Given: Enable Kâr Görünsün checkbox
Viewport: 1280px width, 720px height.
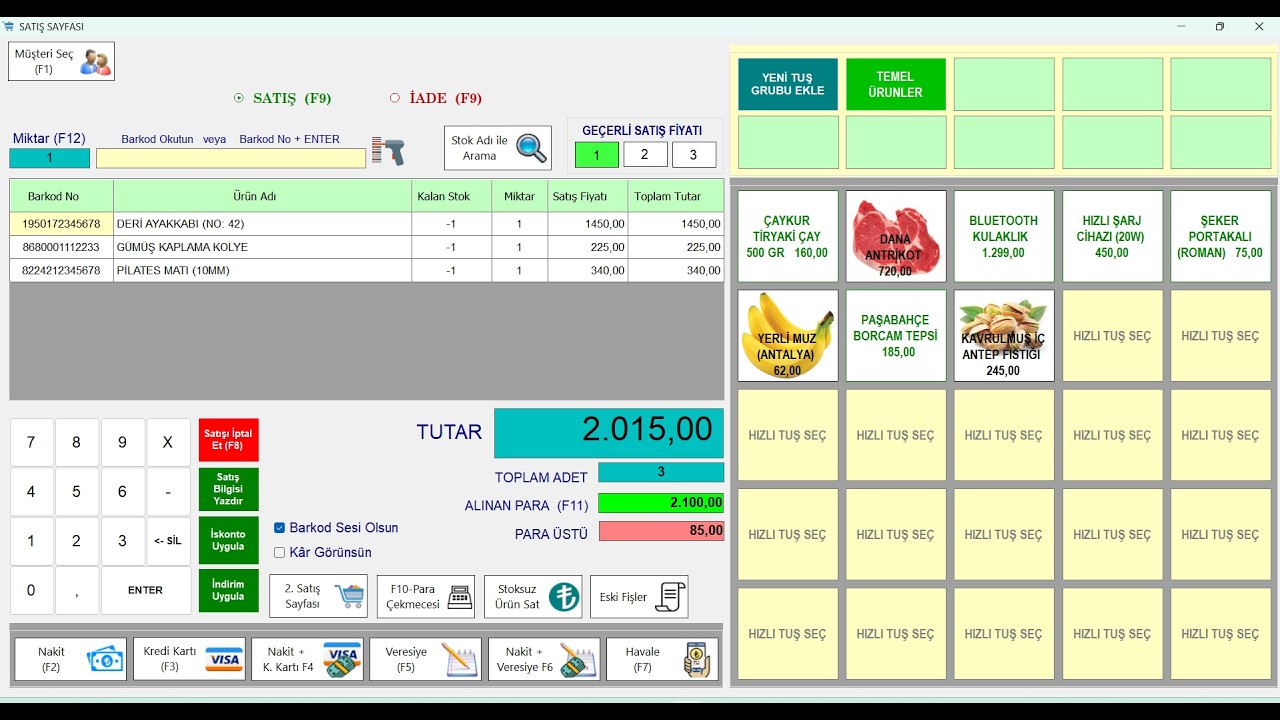Looking at the screenshot, I should [x=280, y=552].
